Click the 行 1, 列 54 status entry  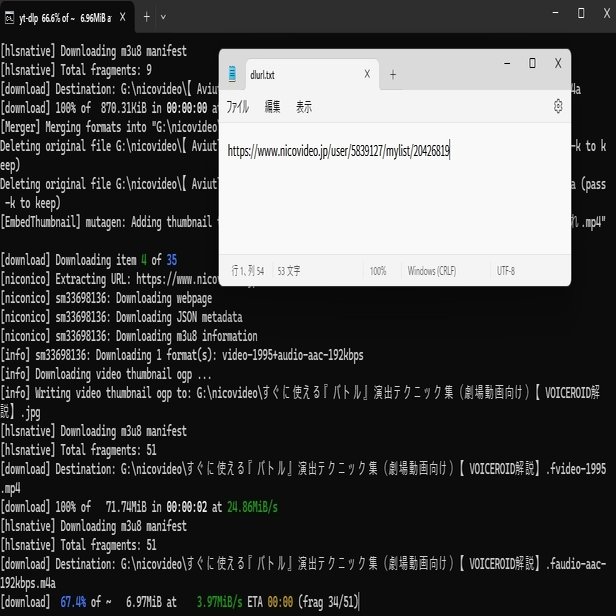click(248, 271)
